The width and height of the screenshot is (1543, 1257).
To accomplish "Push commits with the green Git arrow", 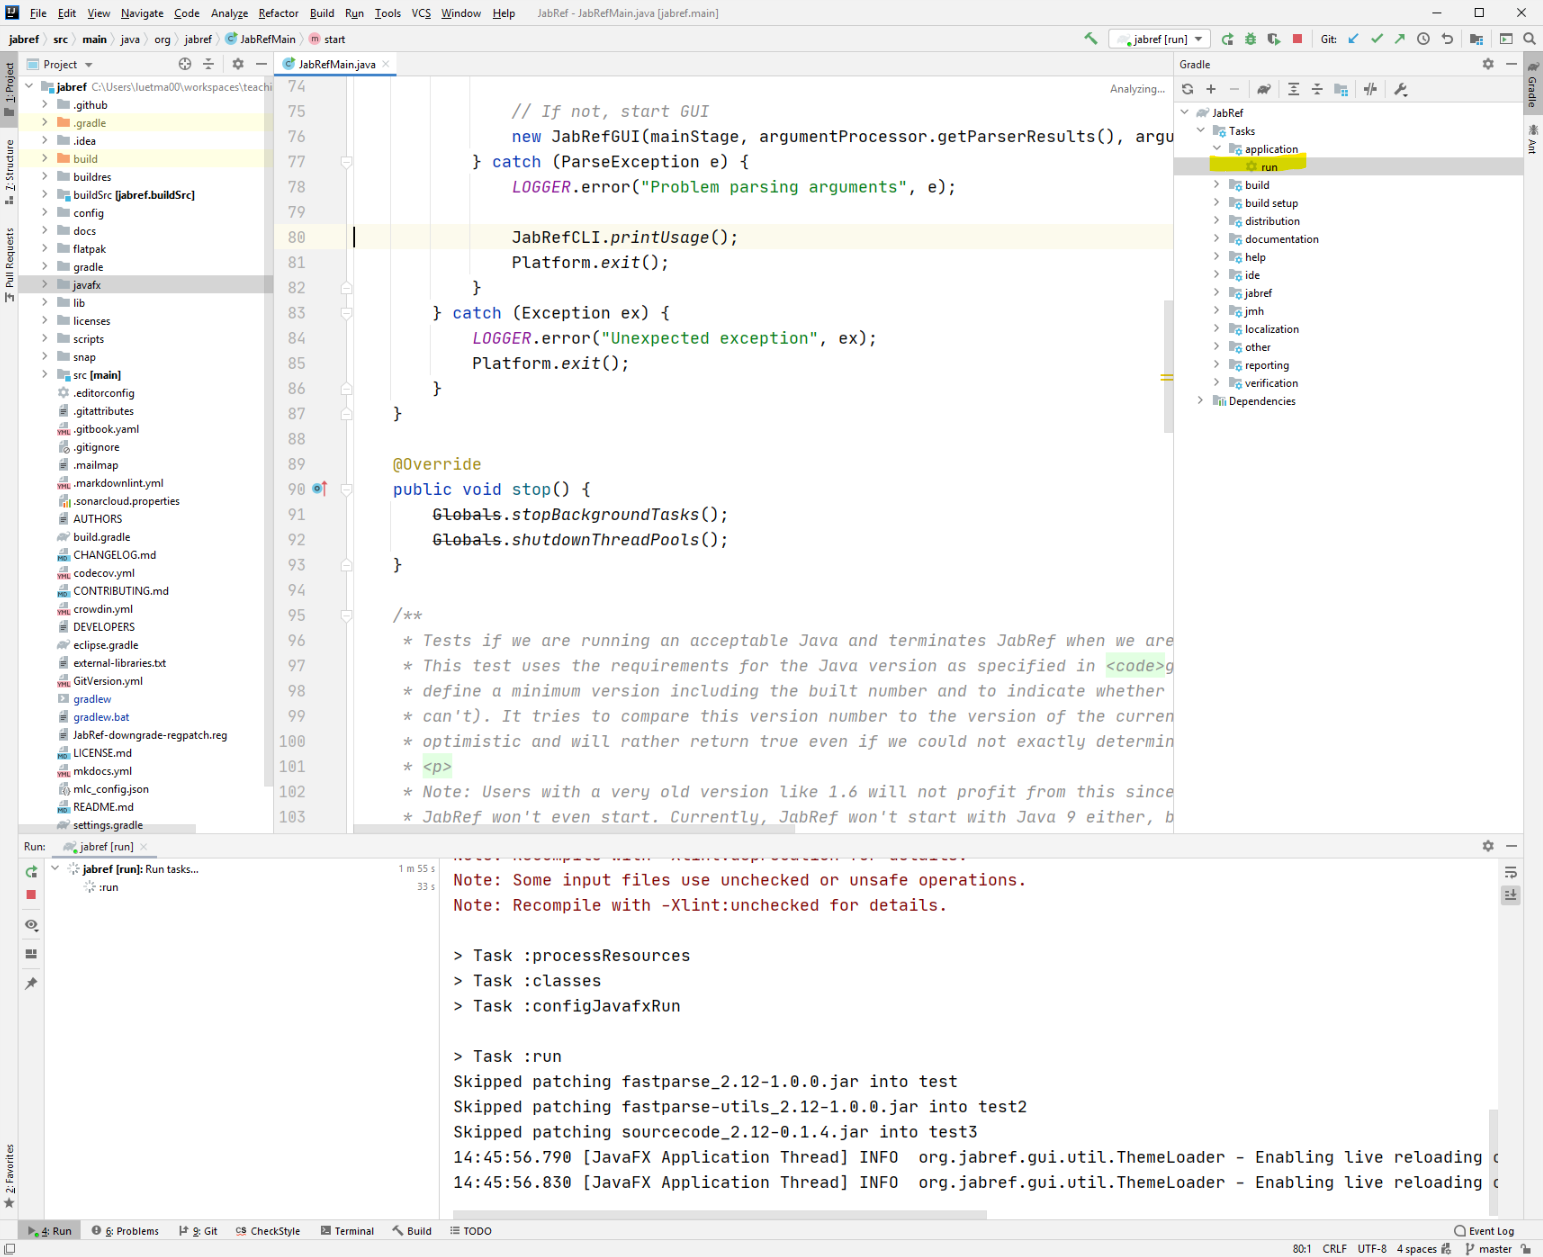I will click(x=1400, y=39).
